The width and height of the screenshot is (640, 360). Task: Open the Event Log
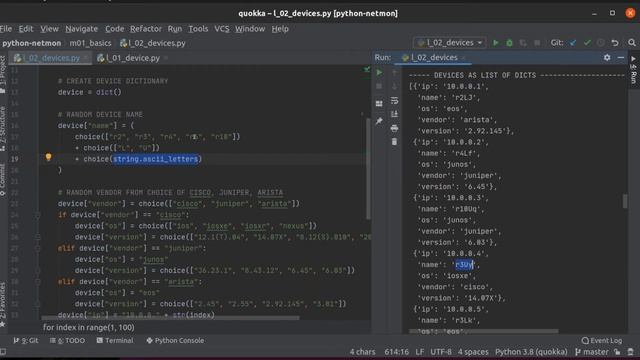602,340
